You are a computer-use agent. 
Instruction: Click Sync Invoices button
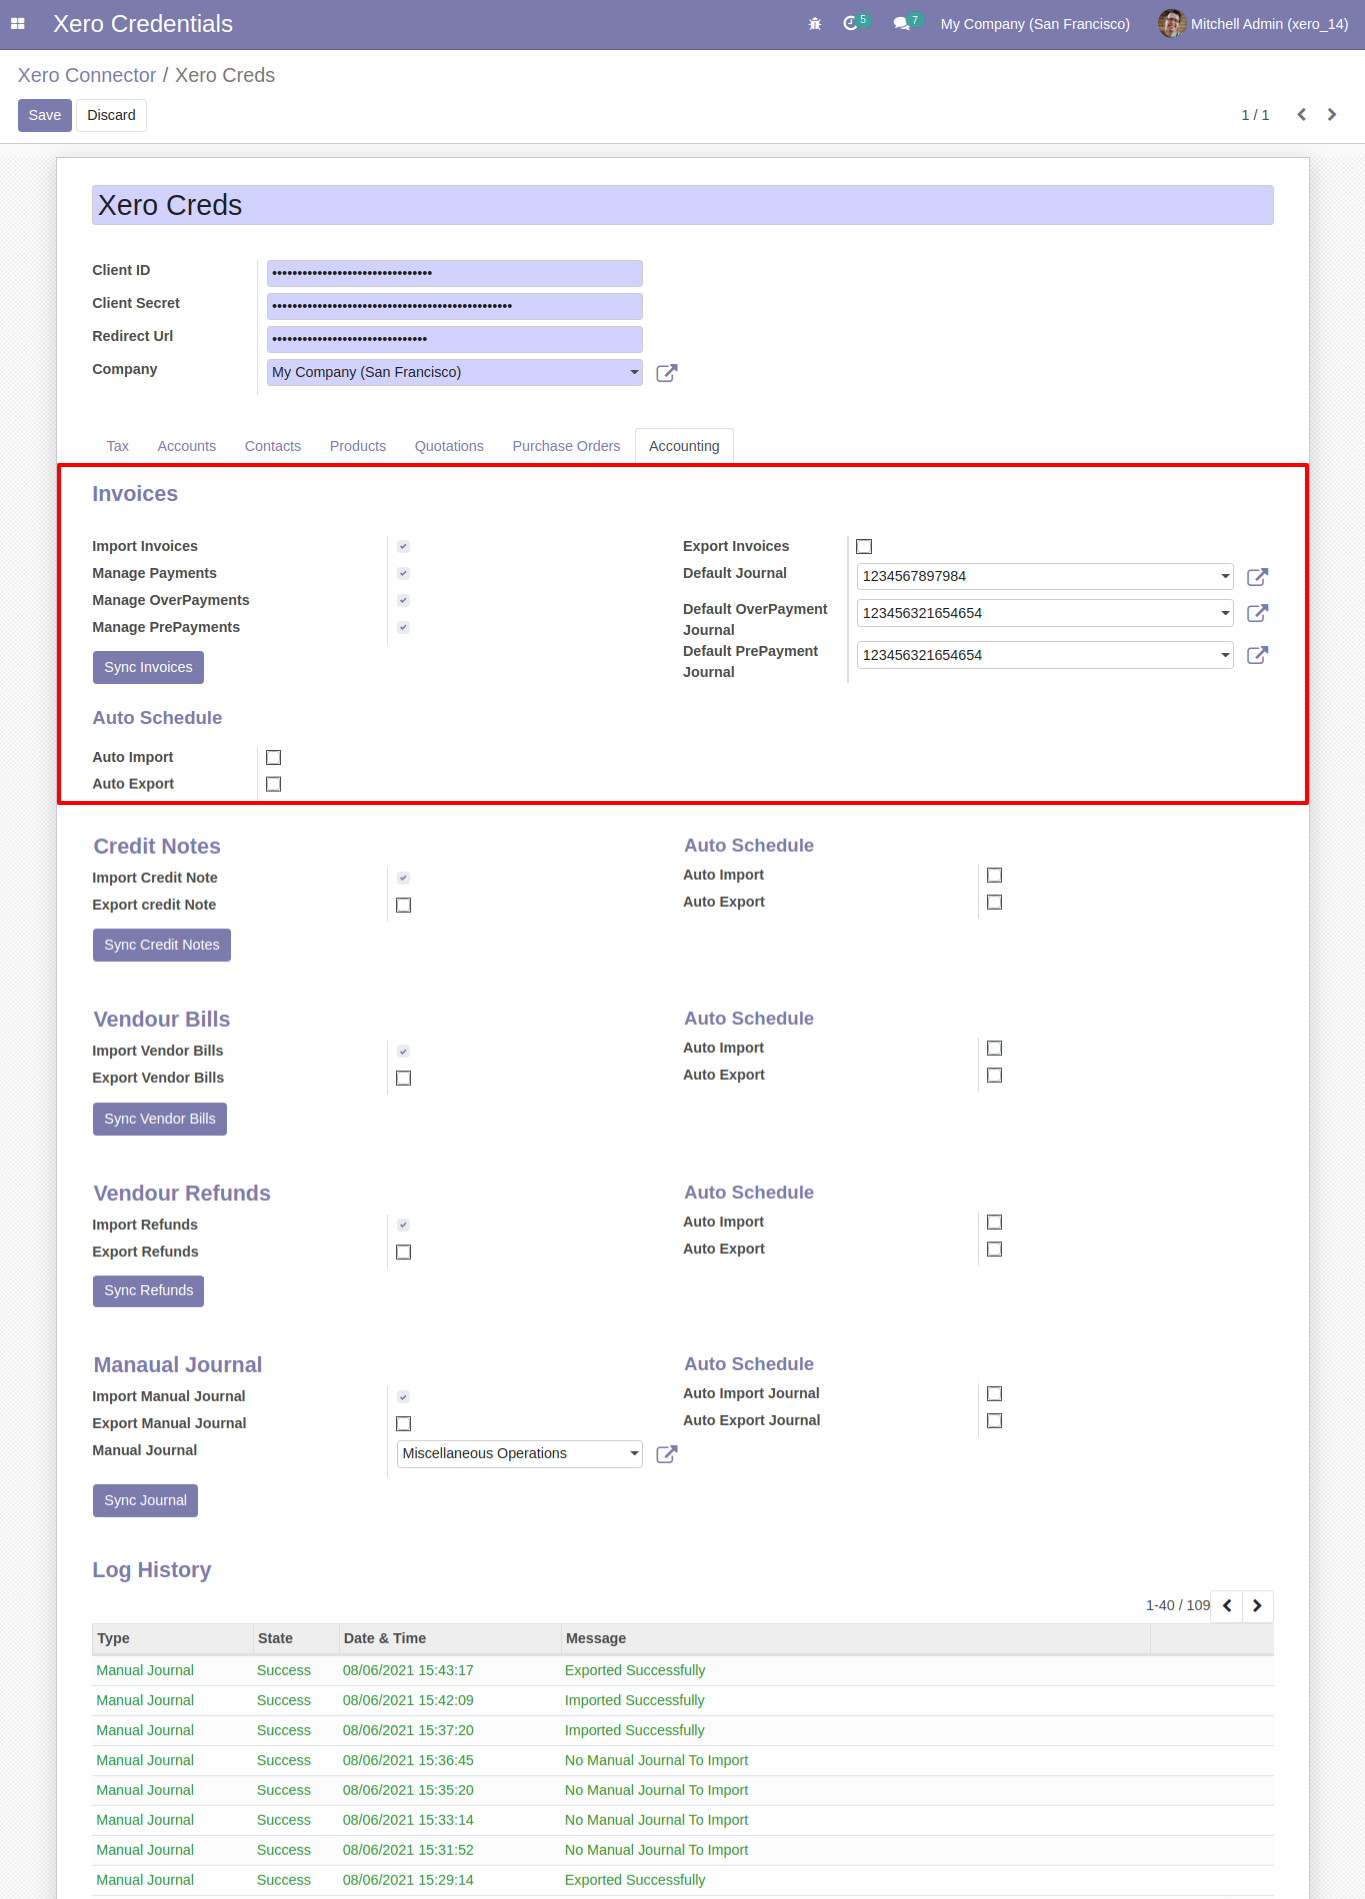(x=148, y=668)
